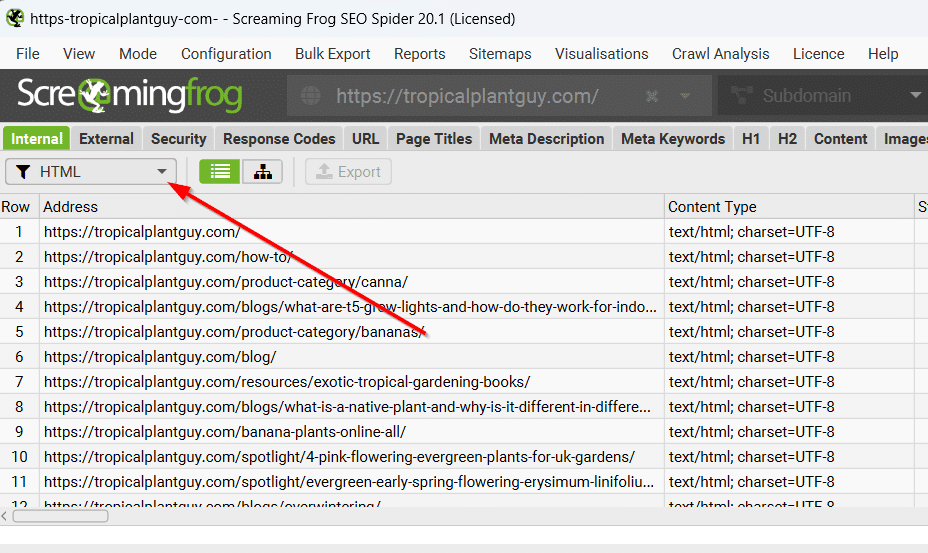
Task: Open the Subdomain crawl scope dropdown
Action: tap(823, 95)
